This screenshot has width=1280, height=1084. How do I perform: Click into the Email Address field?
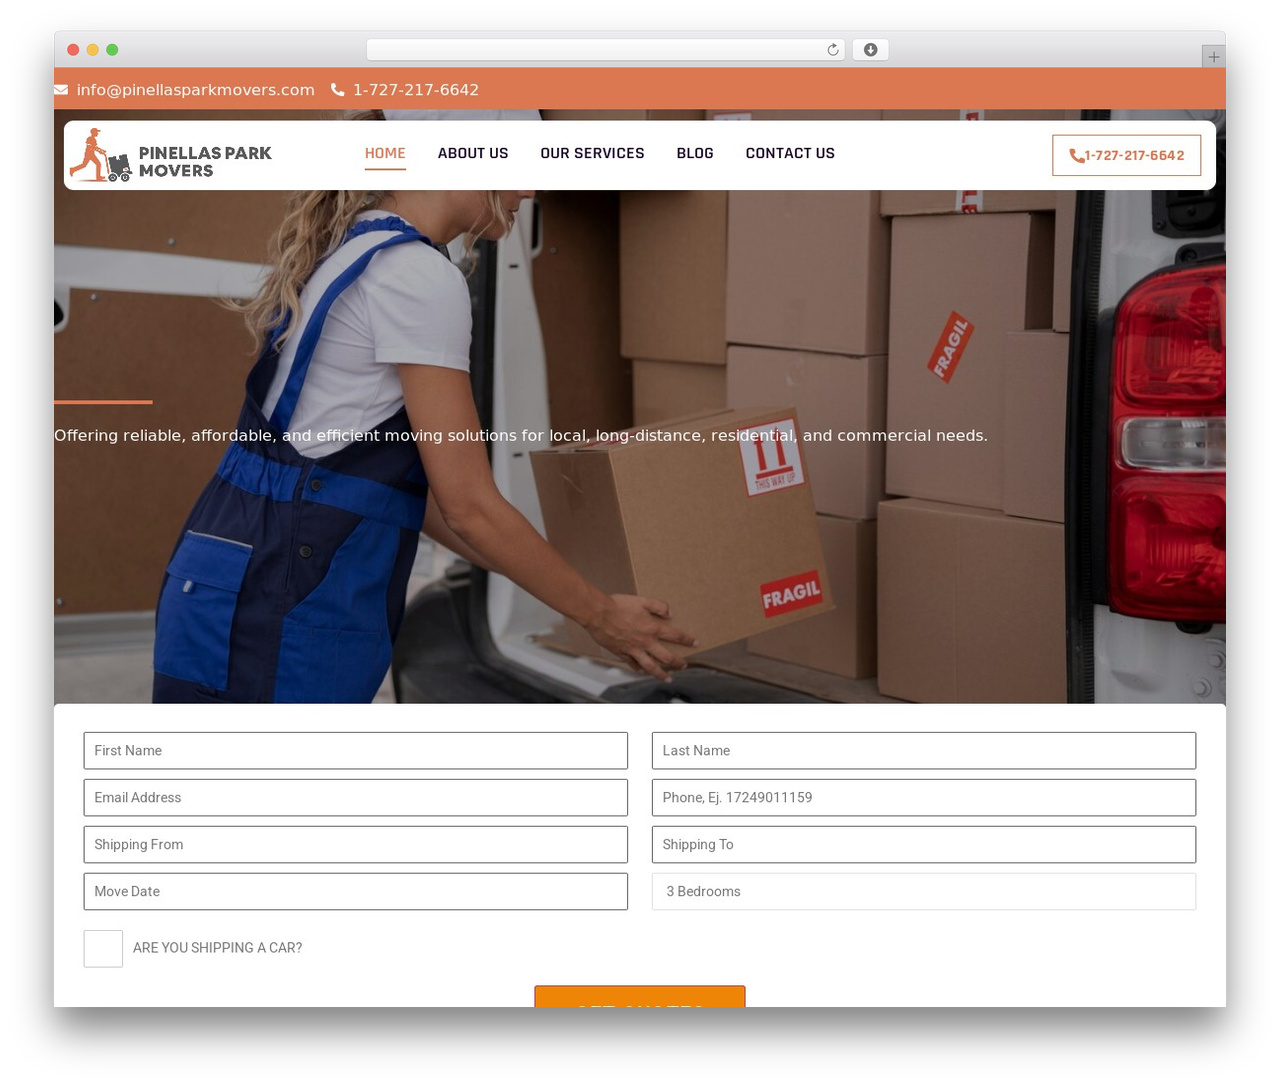click(356, 798)
